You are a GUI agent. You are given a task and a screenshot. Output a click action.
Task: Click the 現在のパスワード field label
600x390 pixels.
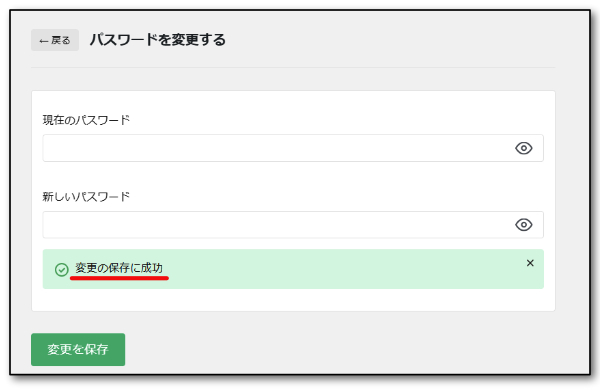(x=86, y=120)
